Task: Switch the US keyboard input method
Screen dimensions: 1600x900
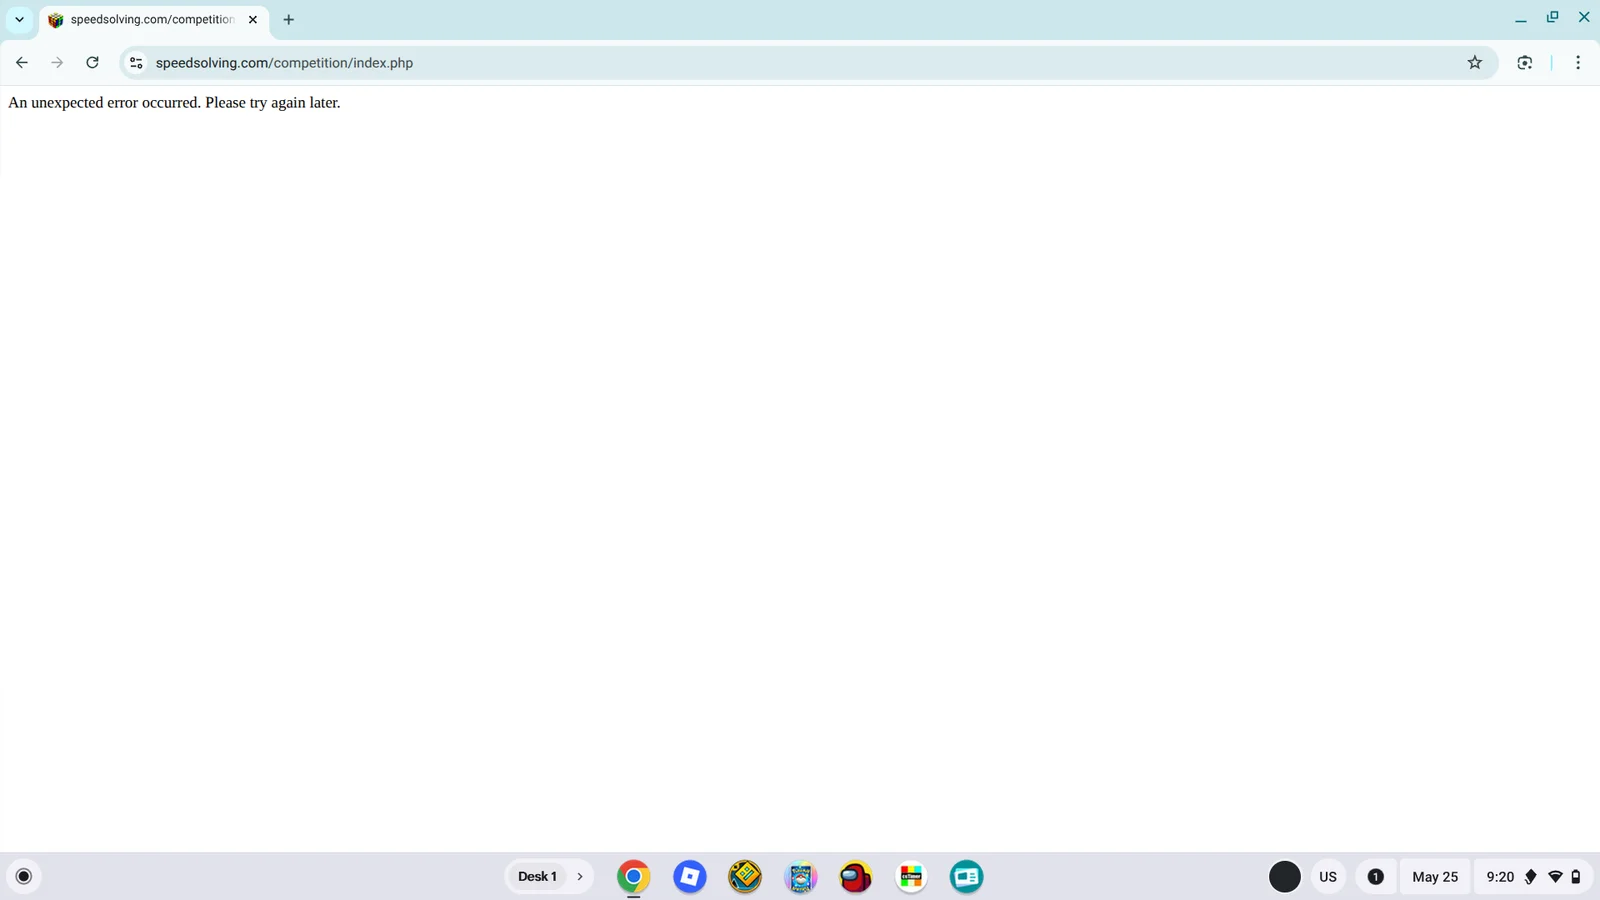Action: click(x=1328, y=877)
